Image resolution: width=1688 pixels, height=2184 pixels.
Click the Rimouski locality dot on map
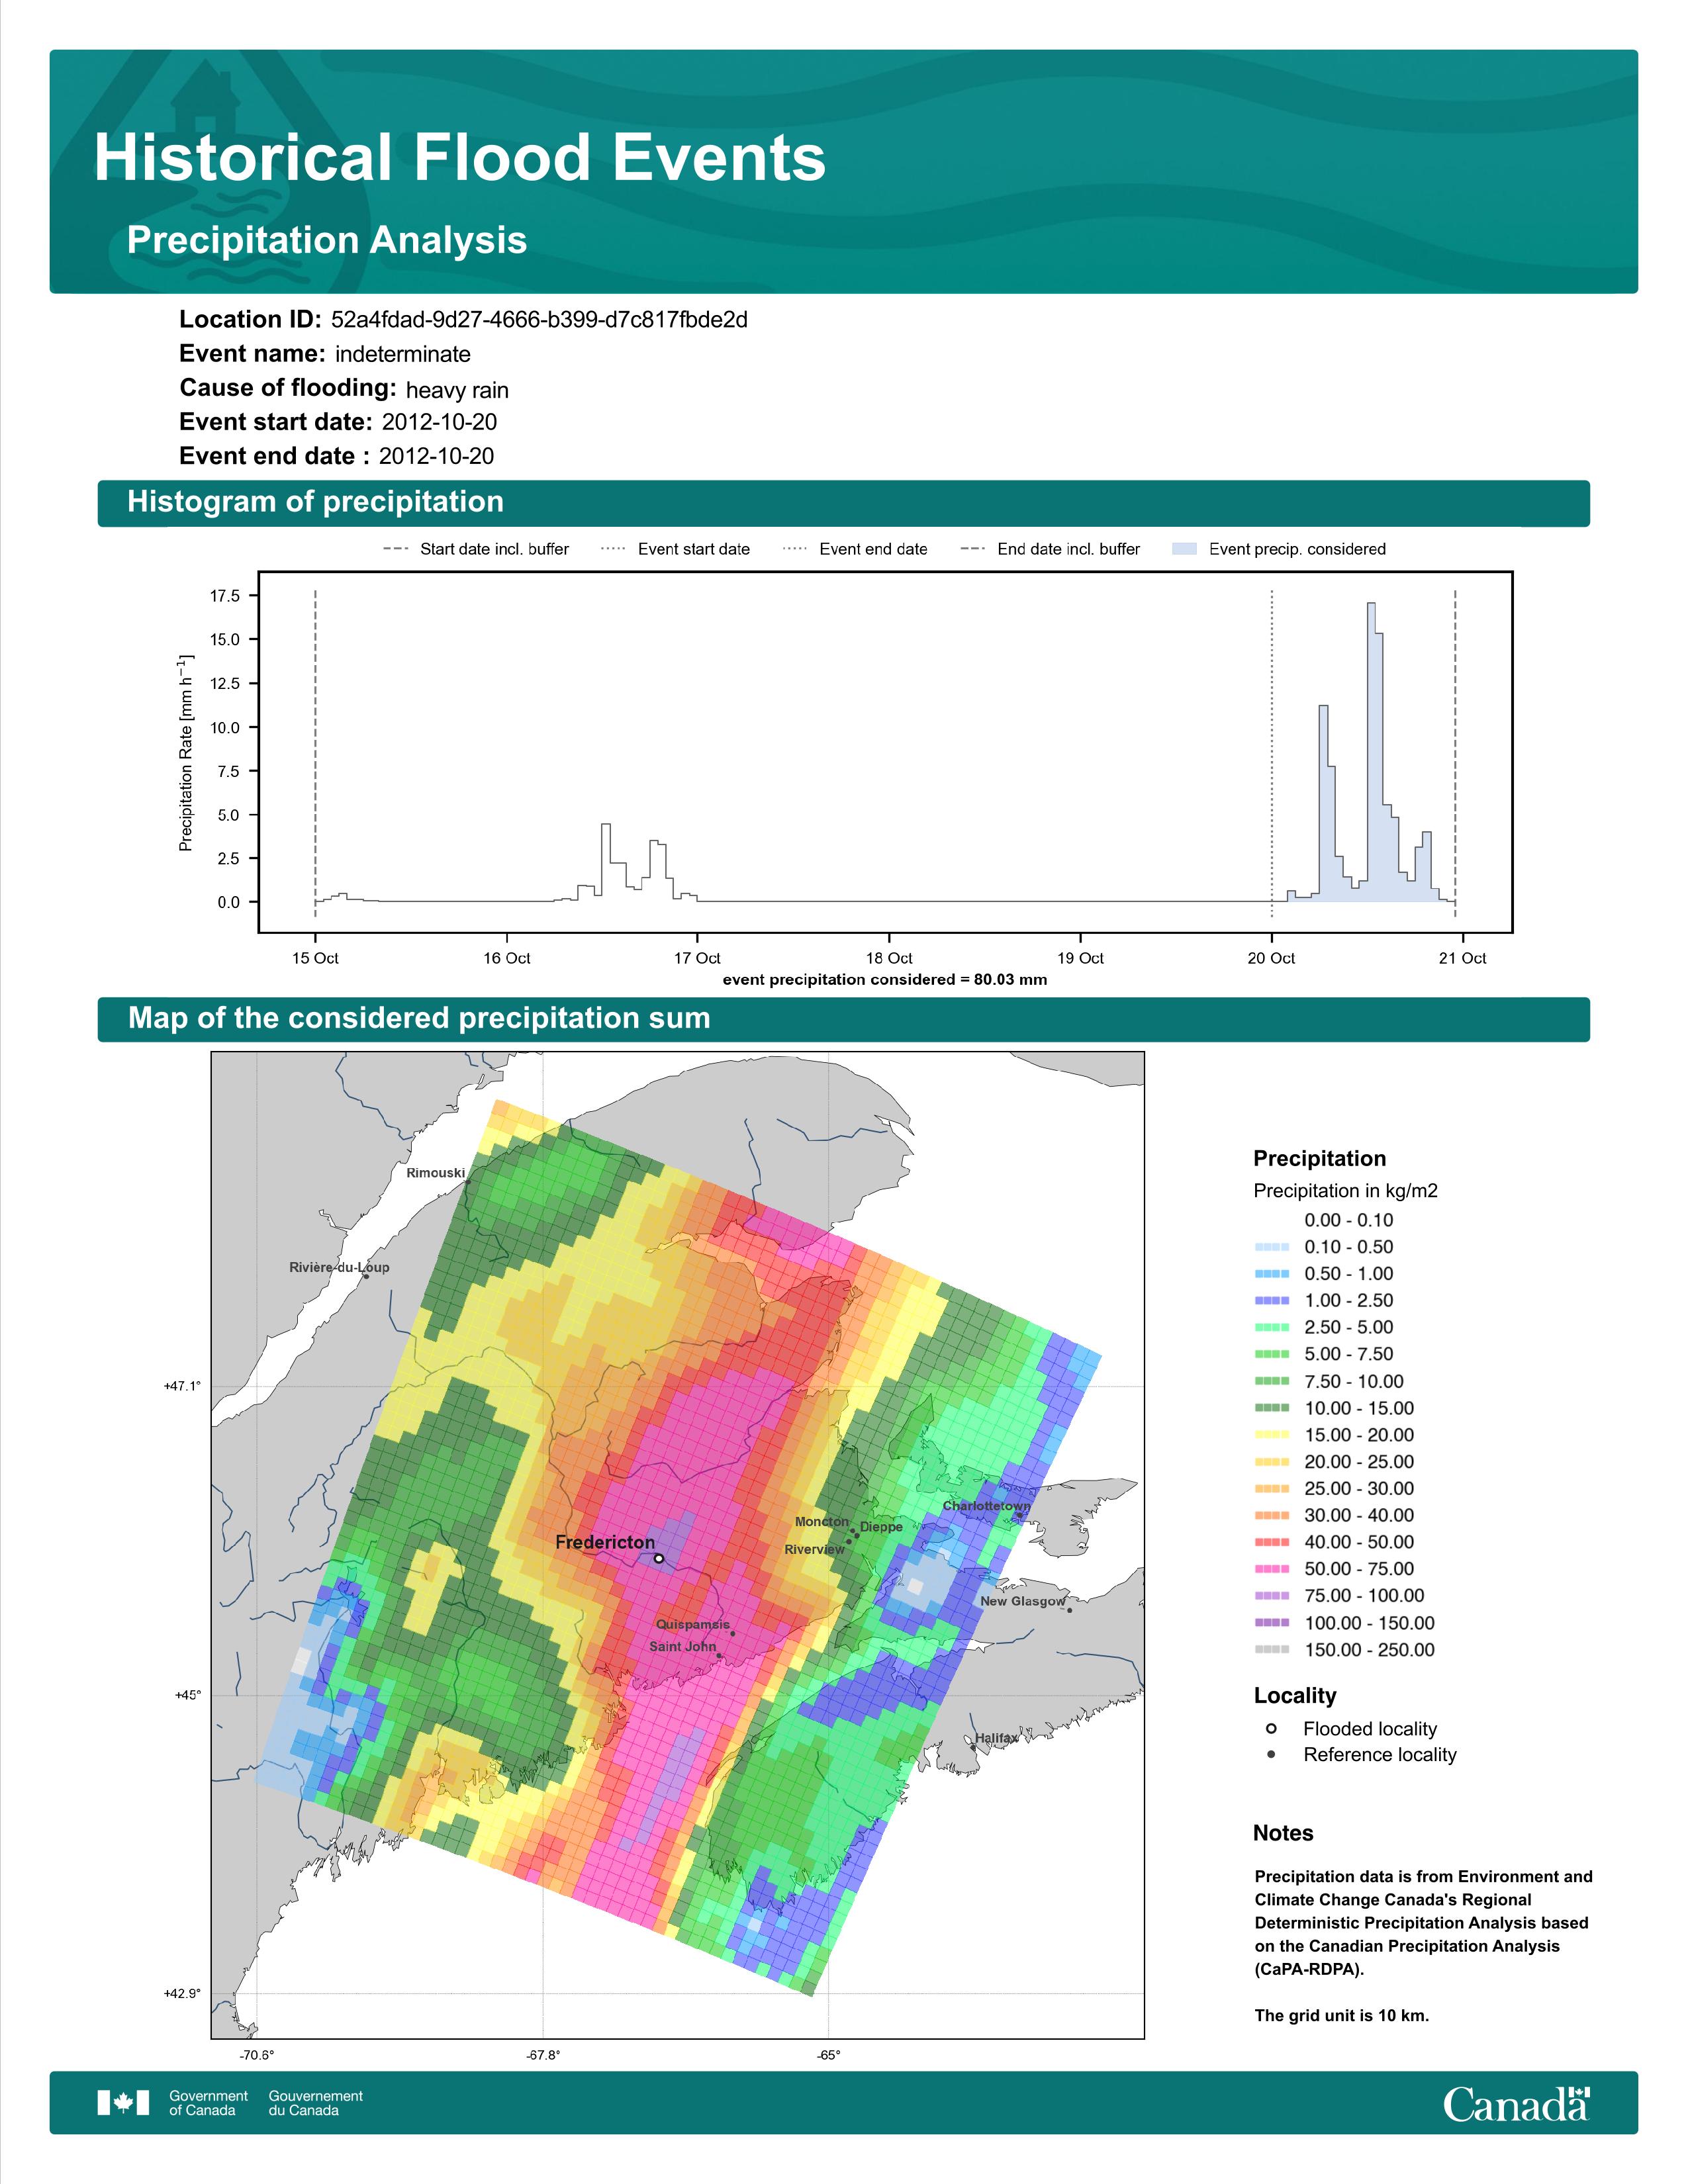[467, 1183]
